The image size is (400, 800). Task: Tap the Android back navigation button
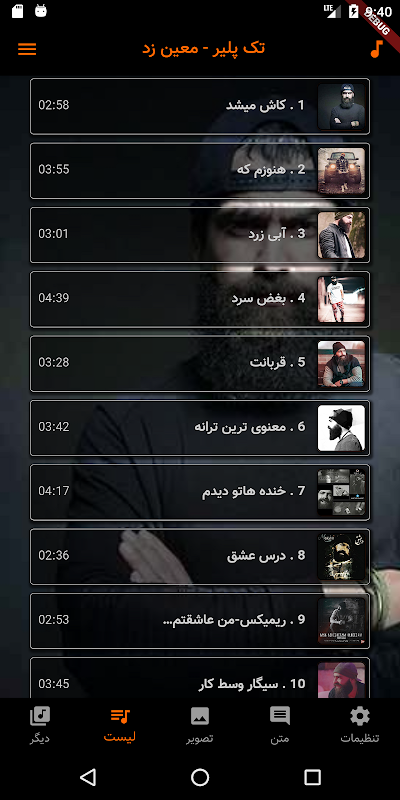click(x=88, y=777)
